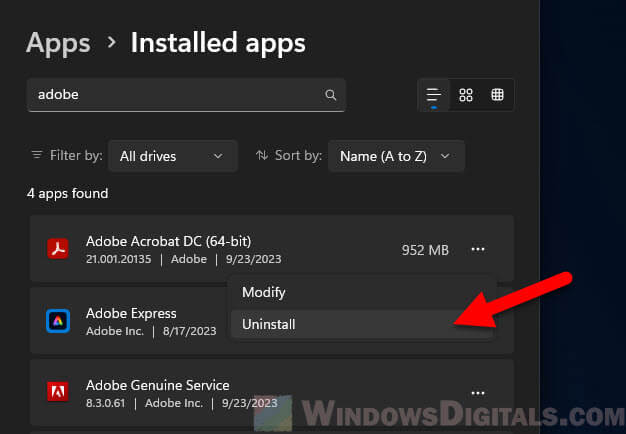The width and height of the screenshot is (626, 434).
Task: Click the filter lines icon
Action: (x=37, y=155)
